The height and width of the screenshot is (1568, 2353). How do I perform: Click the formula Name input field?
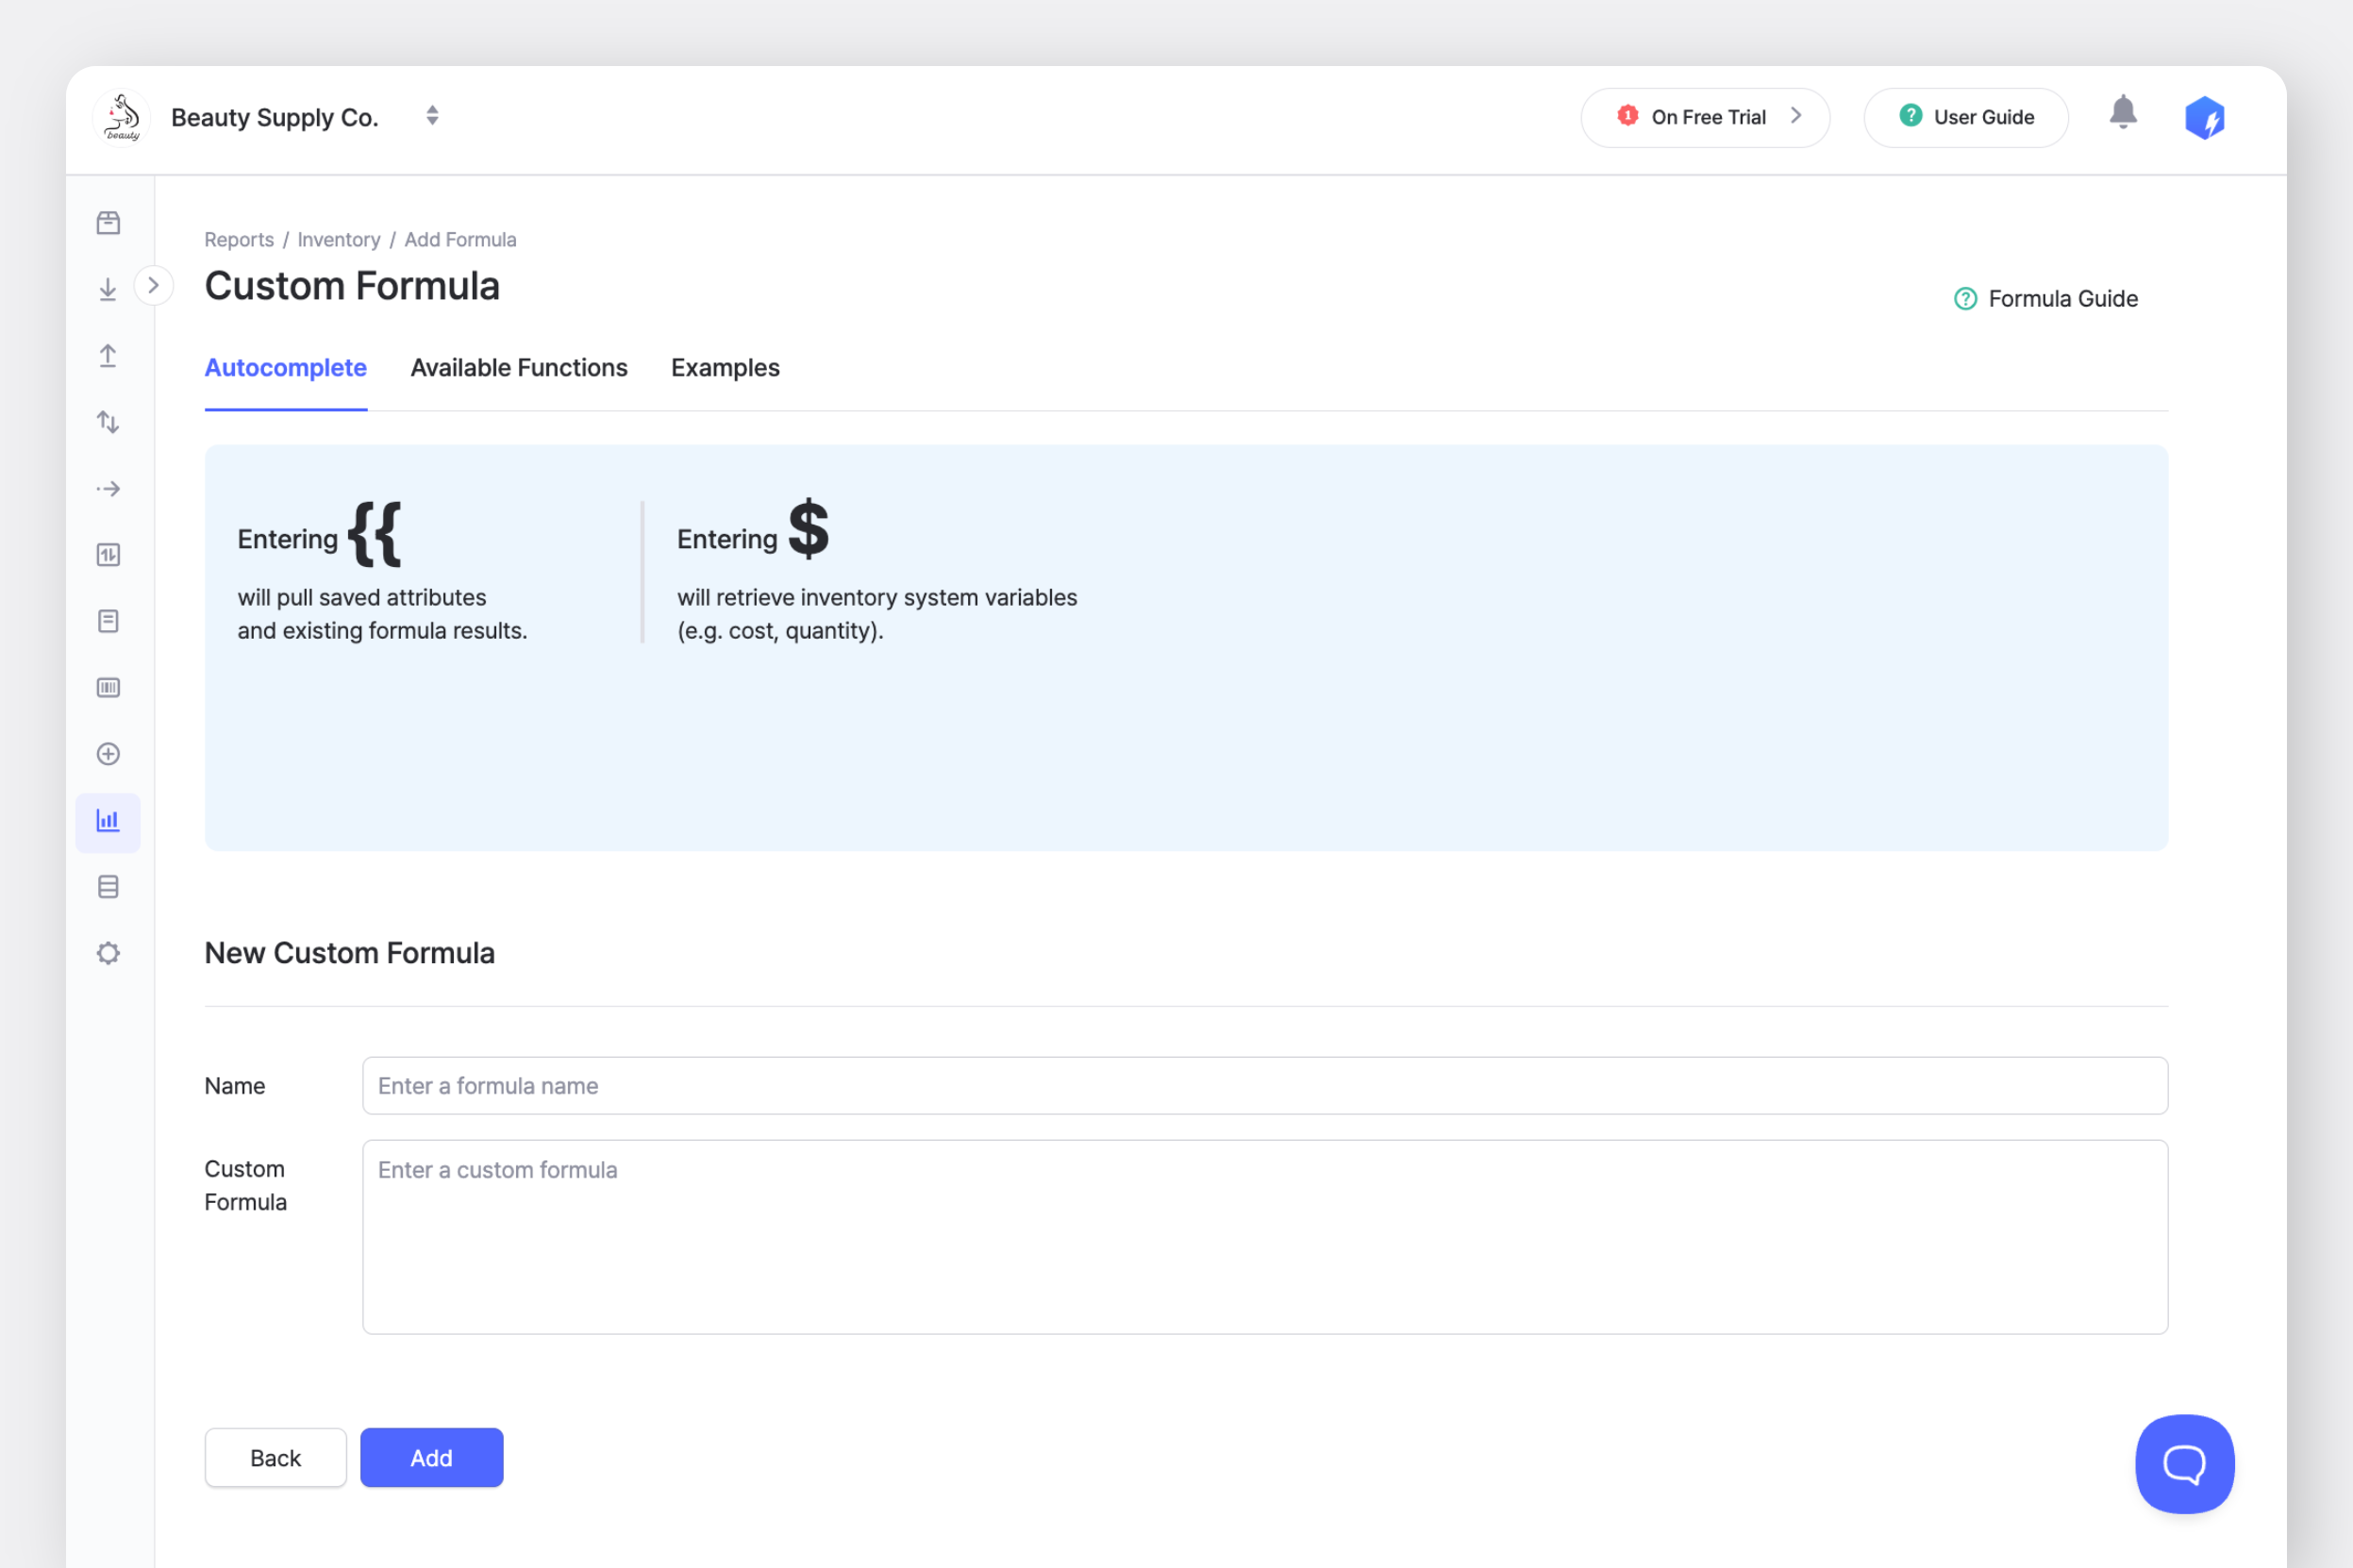[x=1264, y=1086]
